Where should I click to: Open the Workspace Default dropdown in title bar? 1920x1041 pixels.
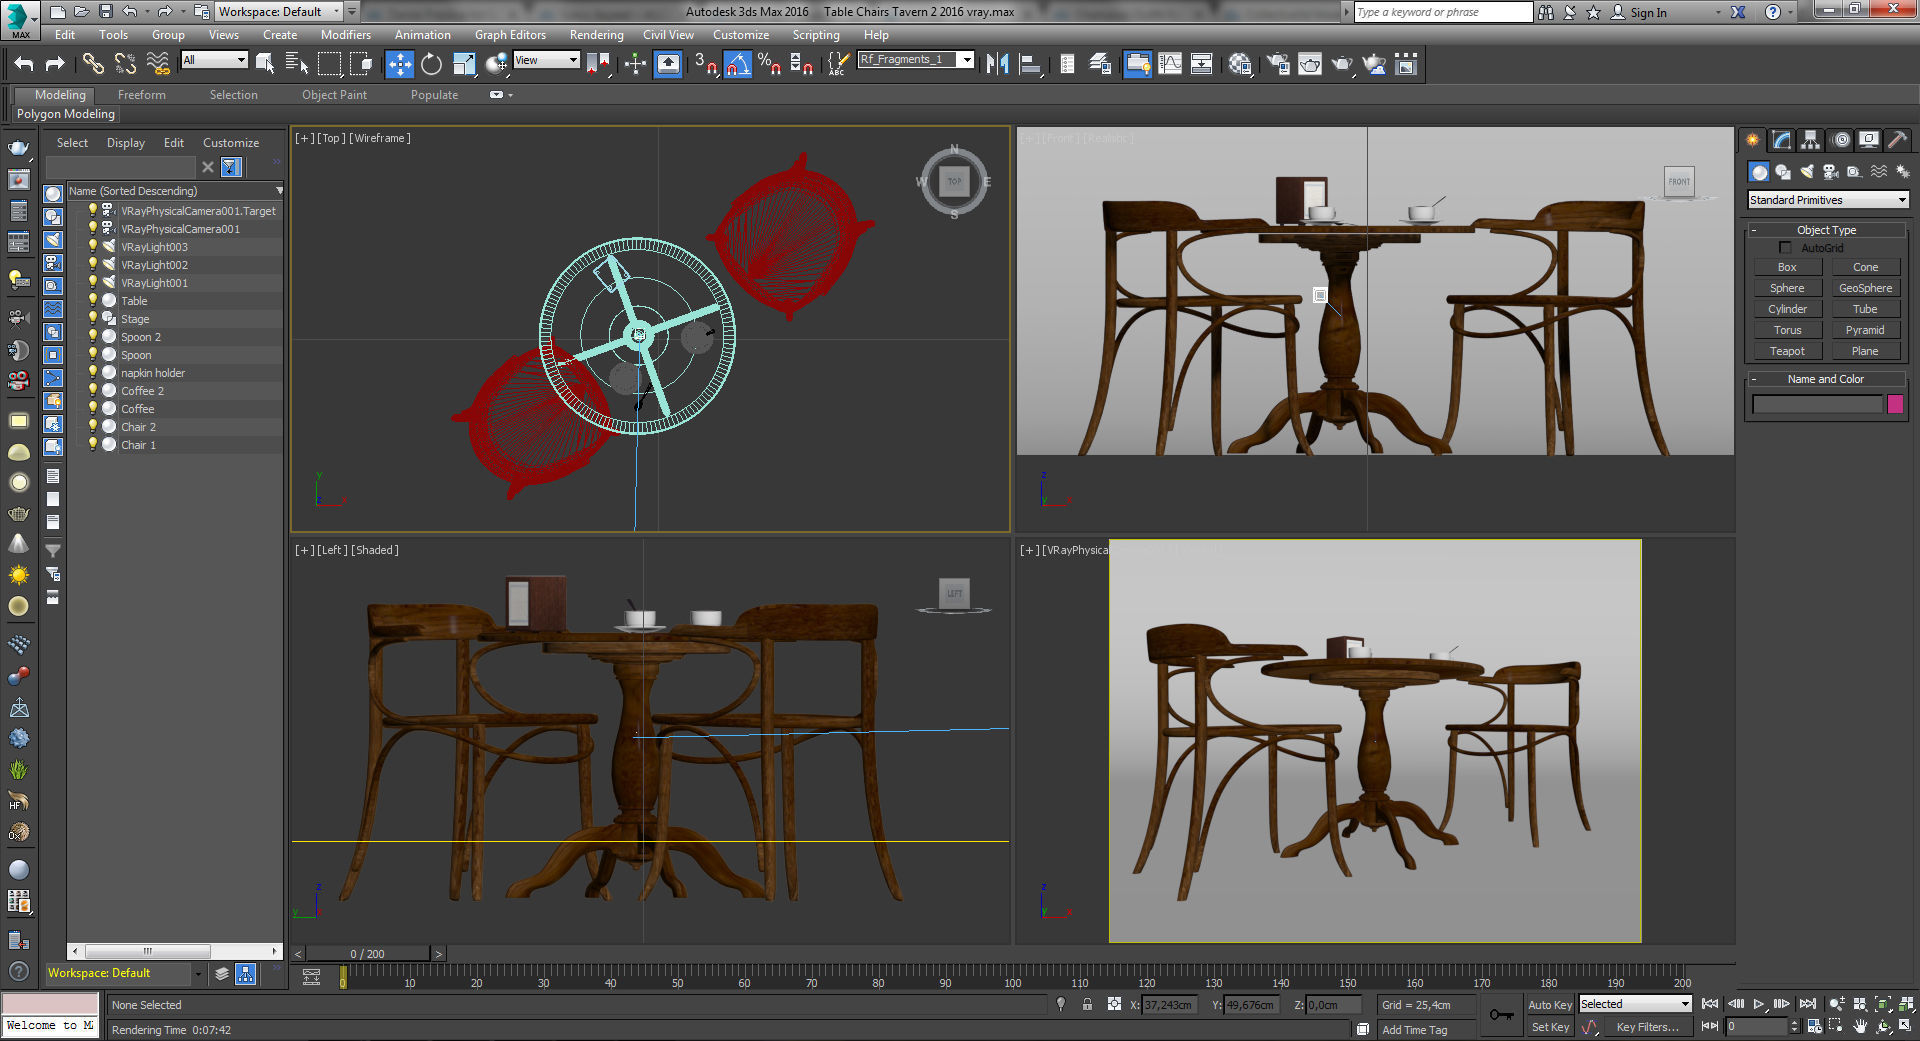tap(279, 12)
